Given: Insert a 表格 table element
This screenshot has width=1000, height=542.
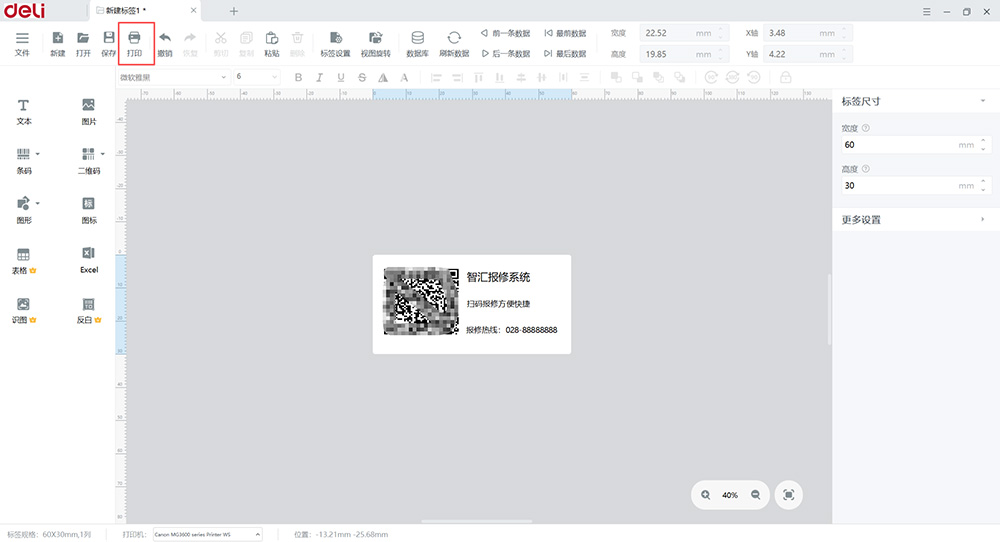Looking at the screenshot, I should point(24,261).
